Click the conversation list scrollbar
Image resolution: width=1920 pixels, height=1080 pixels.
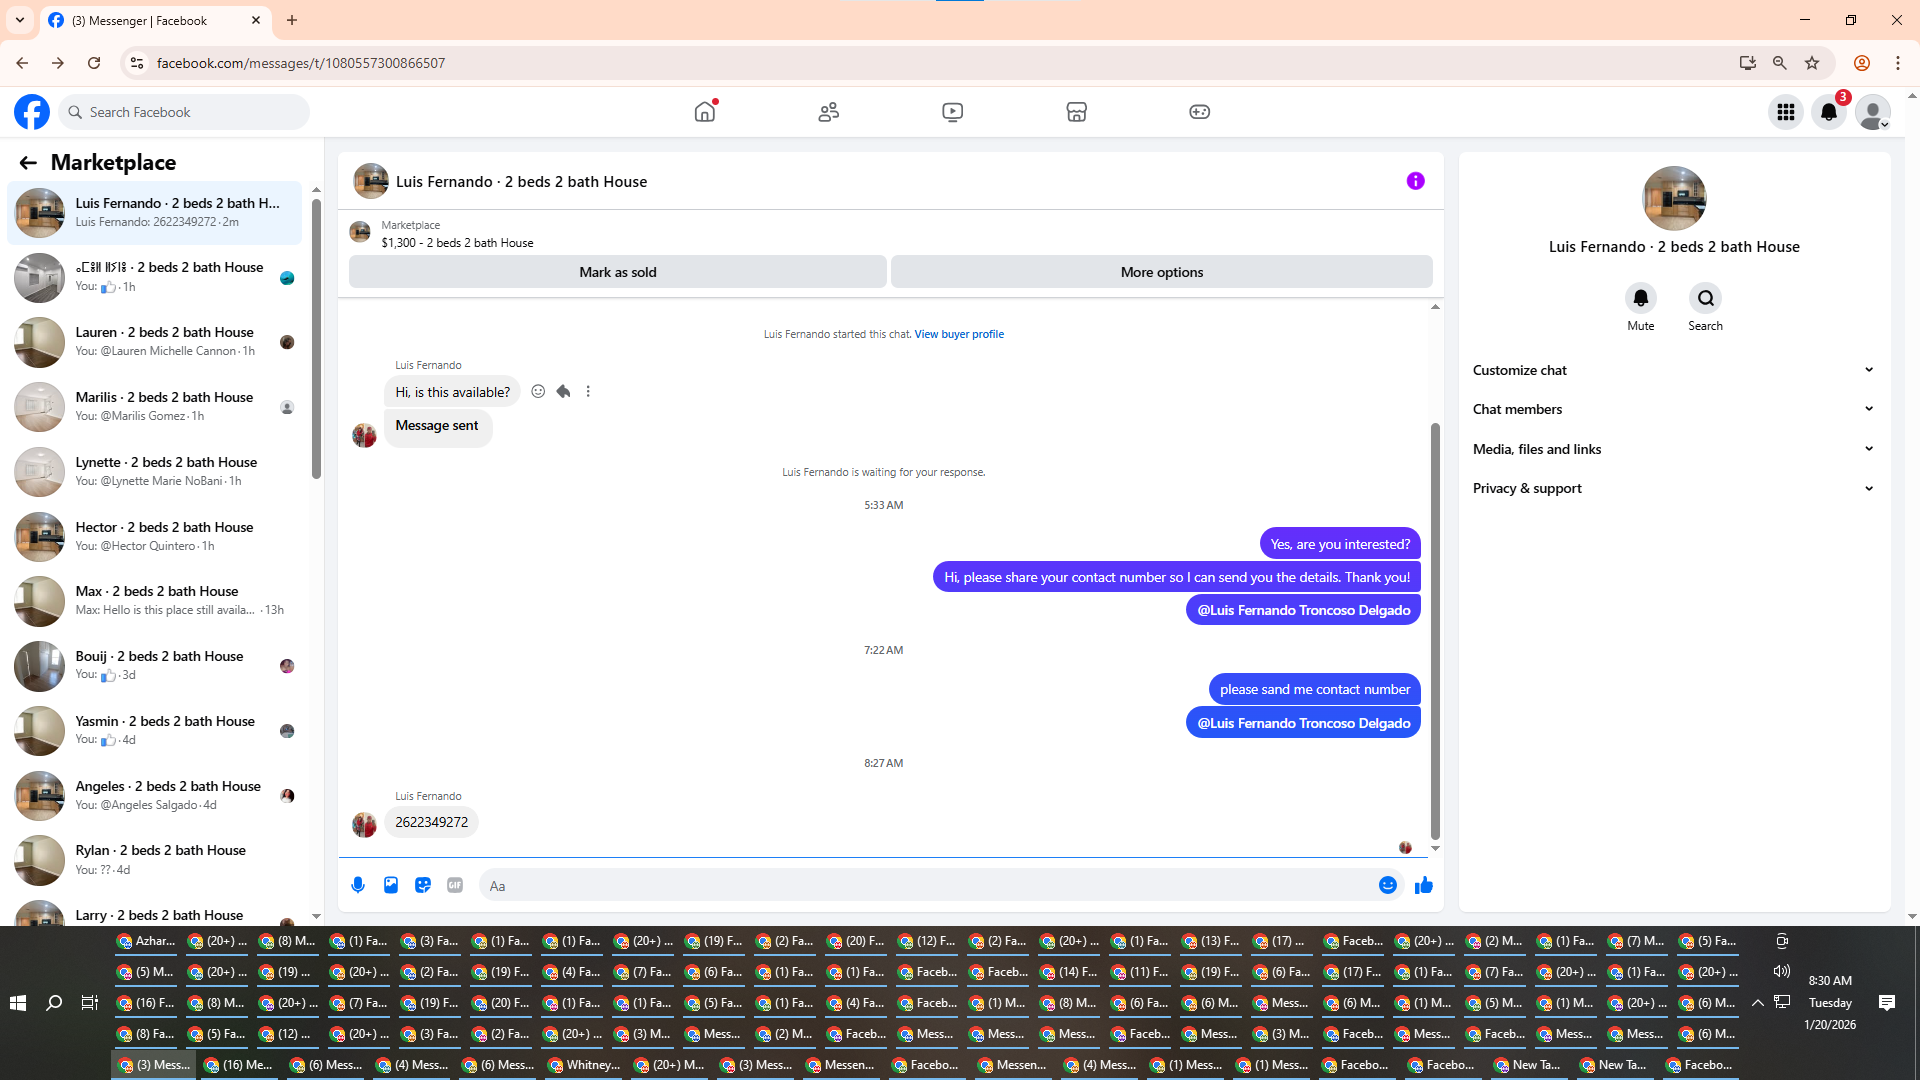[x=316, y=340]
